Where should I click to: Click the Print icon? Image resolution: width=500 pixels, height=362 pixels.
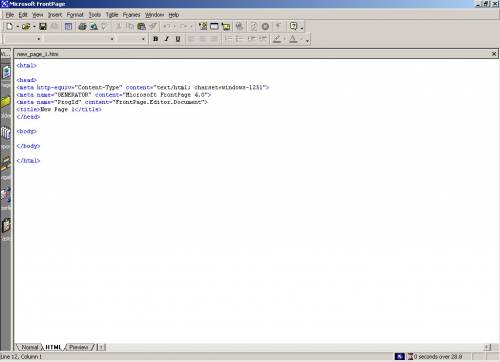pos(82,26)
